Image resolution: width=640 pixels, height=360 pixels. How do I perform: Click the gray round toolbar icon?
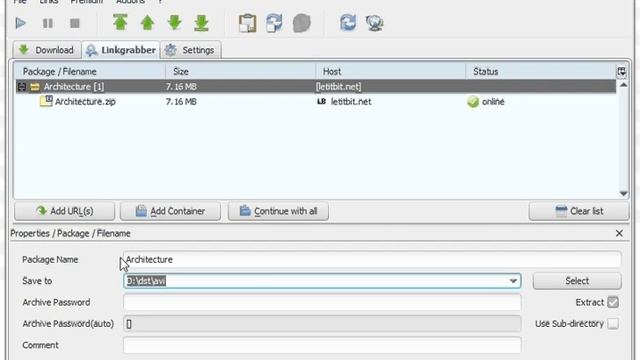302,23
